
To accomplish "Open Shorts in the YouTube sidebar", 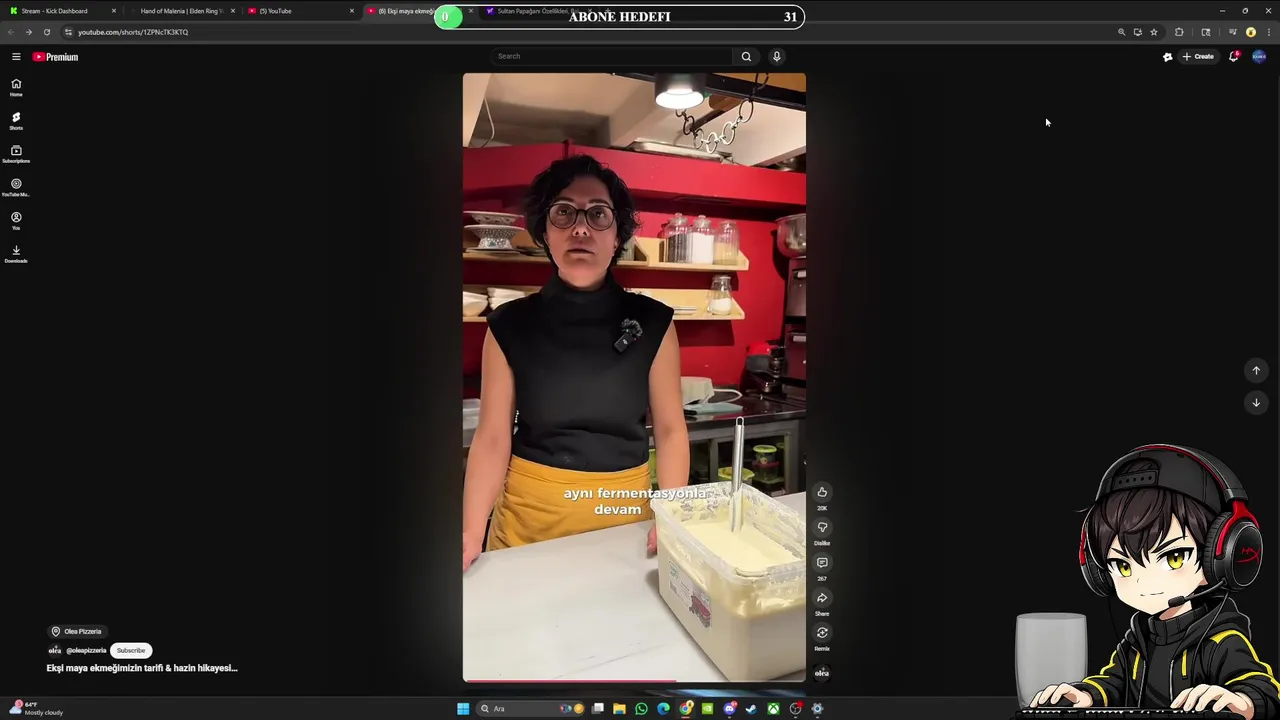I will pyautogui.click(x=16, y=121).
